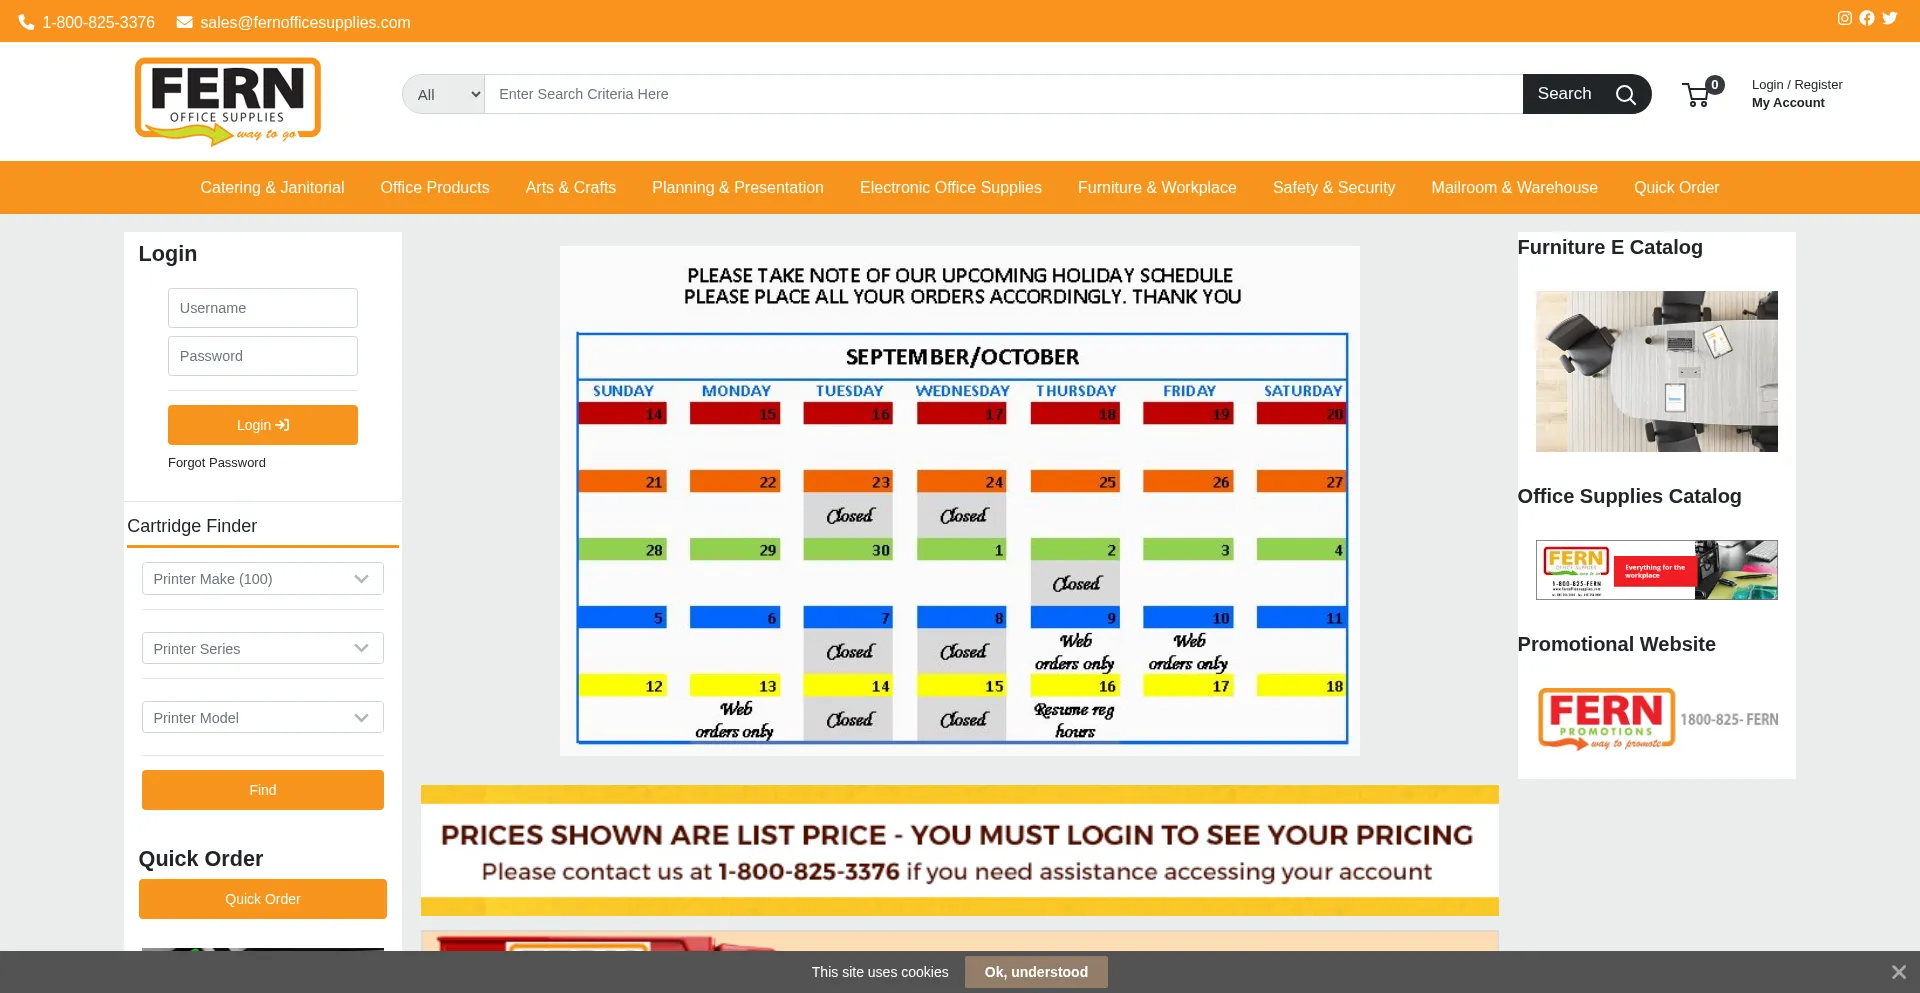Open the Fern Promotions website image

click(x=1657, y=719)
